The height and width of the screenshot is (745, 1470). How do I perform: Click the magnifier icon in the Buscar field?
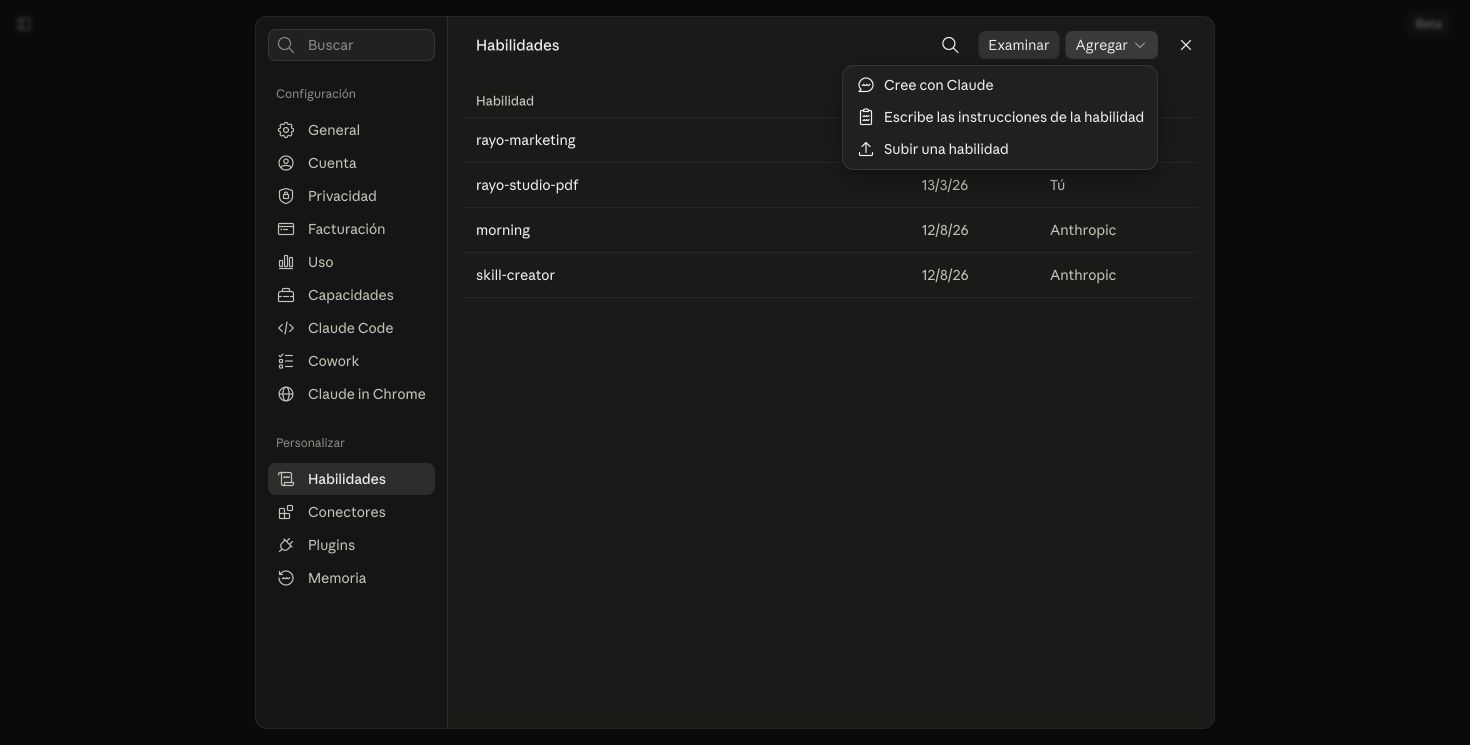(286, 45)
